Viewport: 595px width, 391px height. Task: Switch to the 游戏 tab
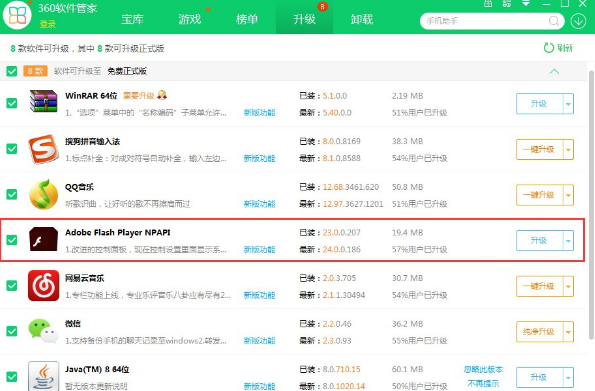tap(190, 19)
